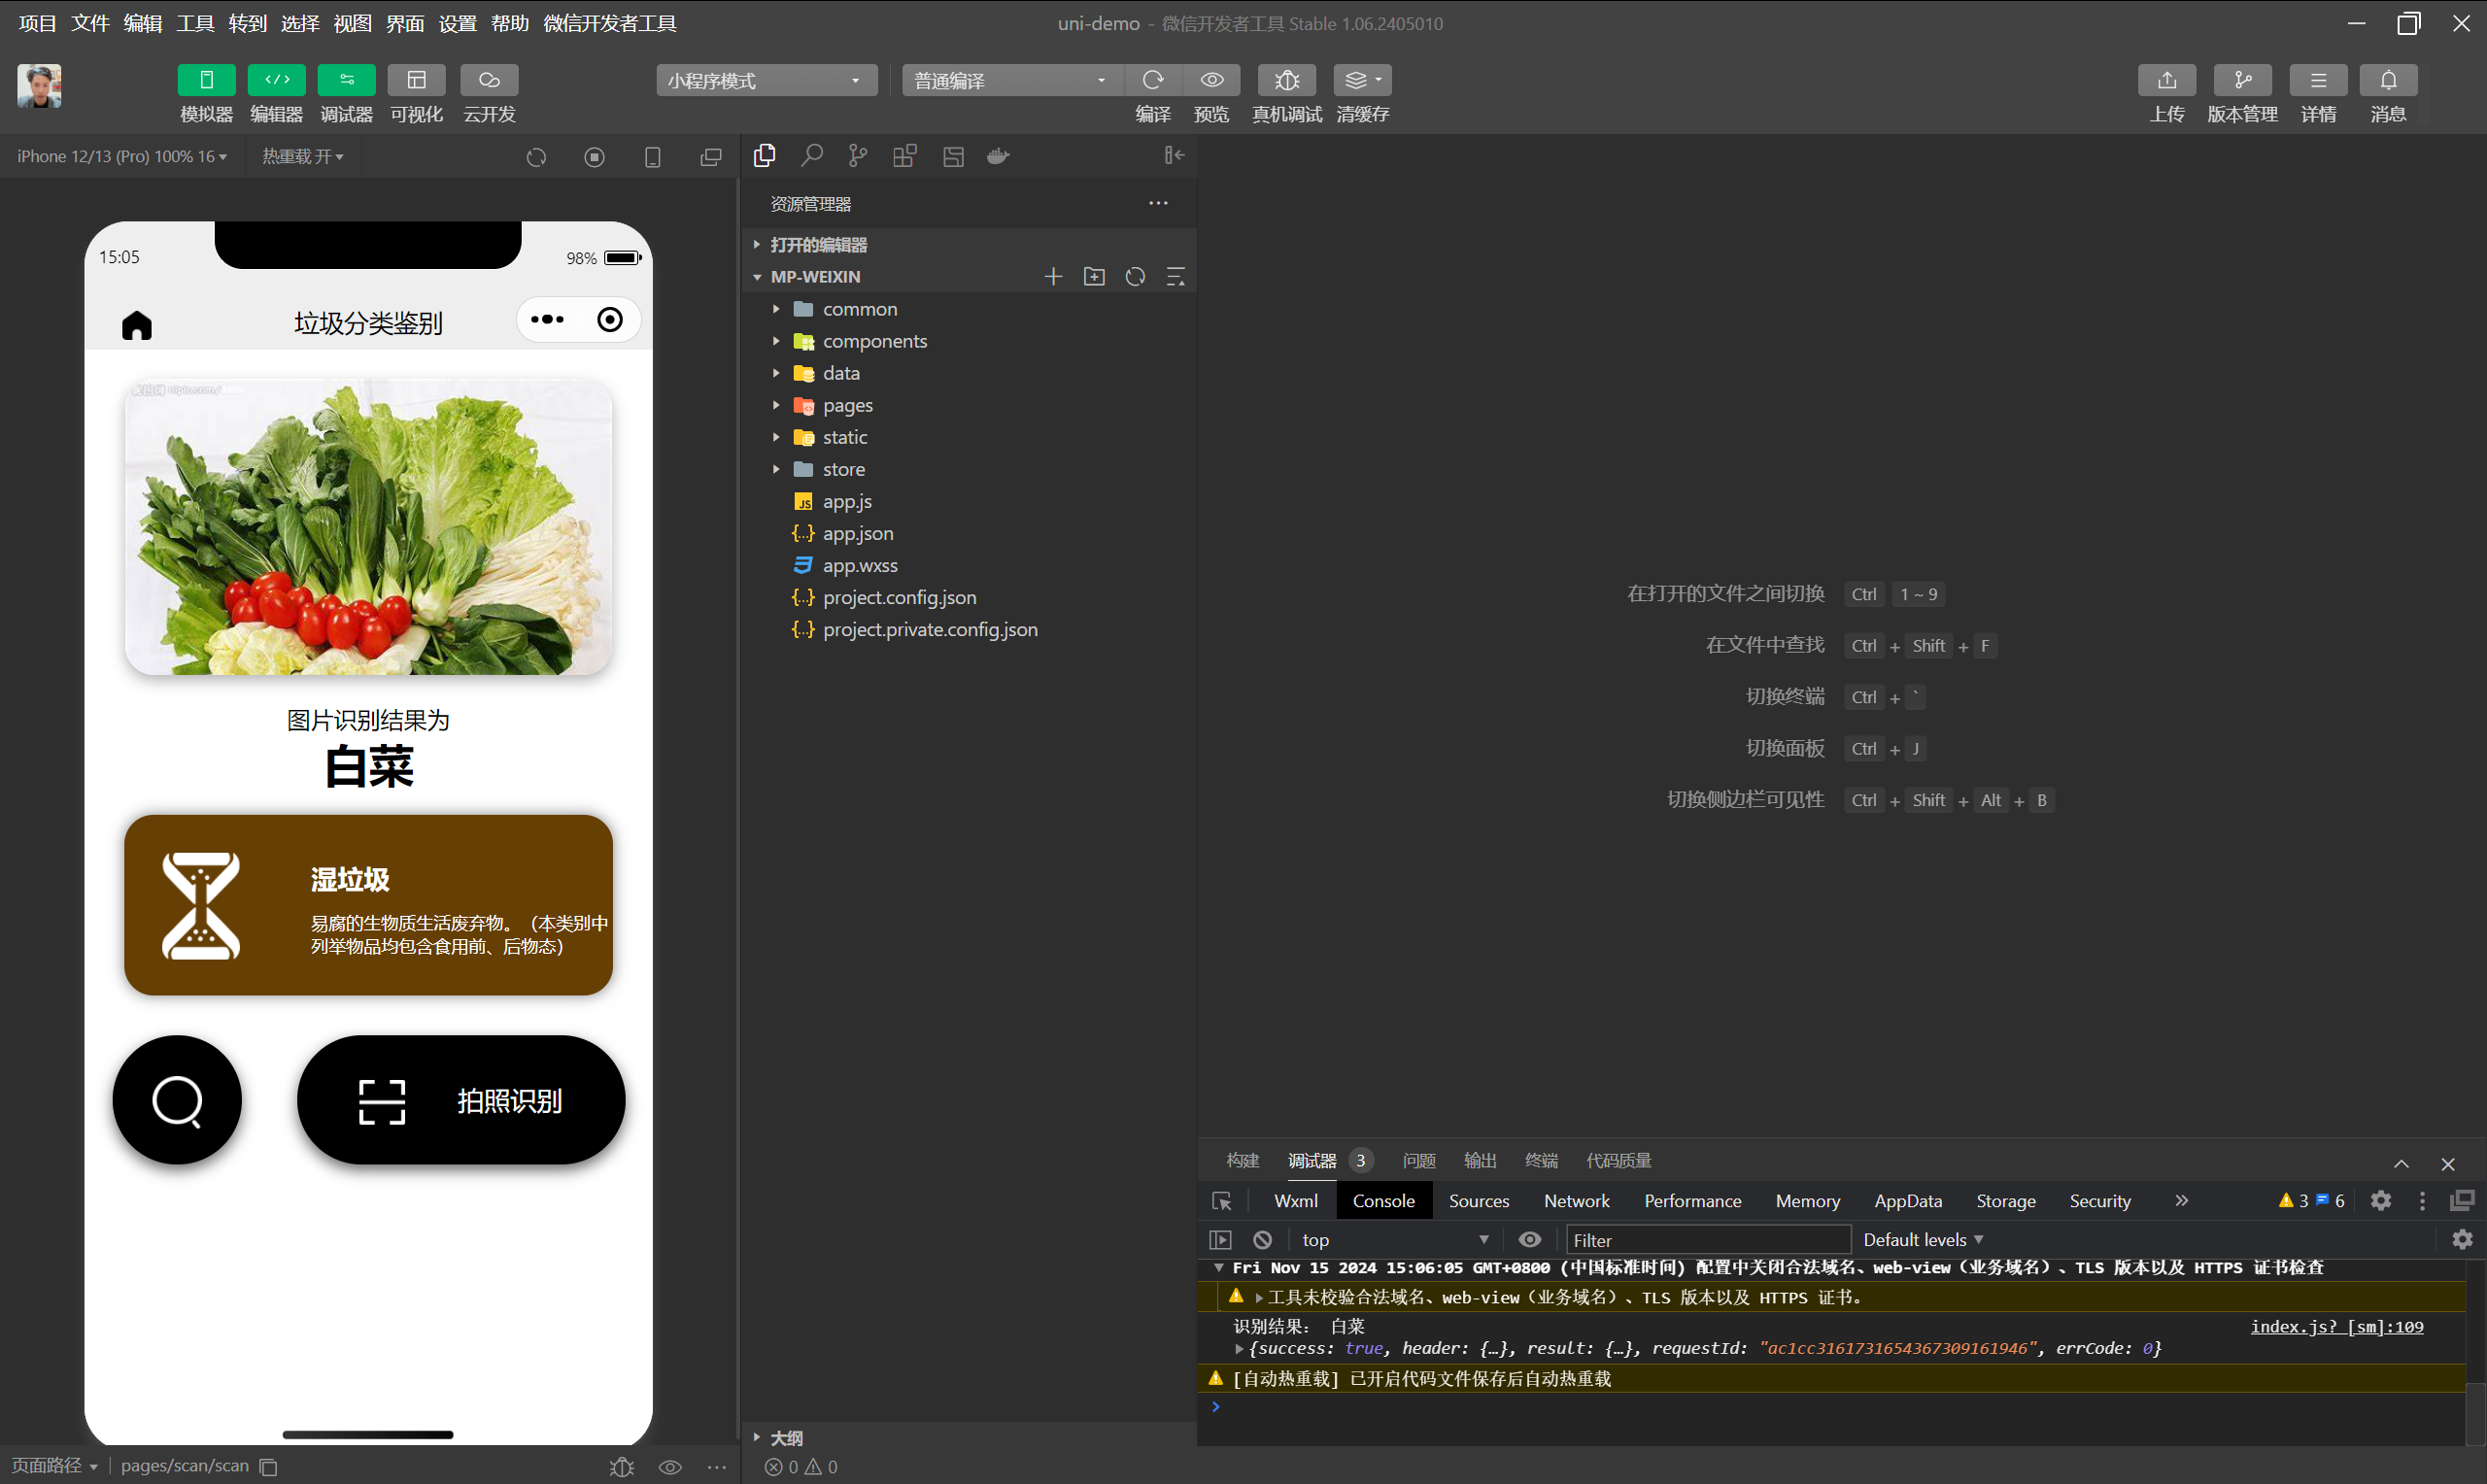
Task: Click the element inspector select icon
Action: click(1221, 1201)
